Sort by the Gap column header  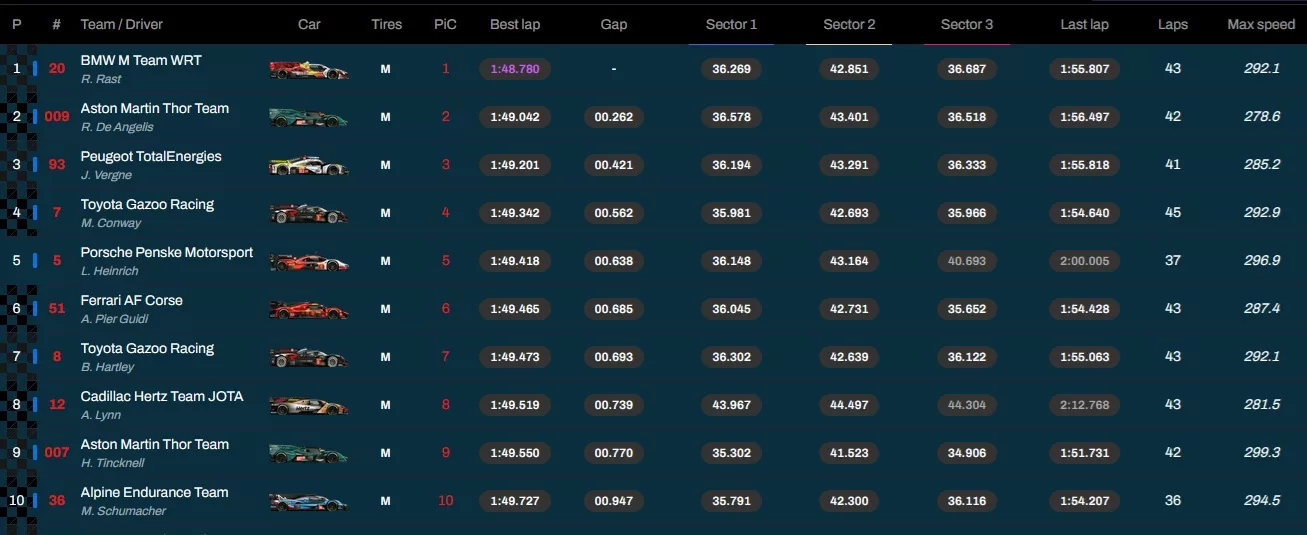[614, 24]
